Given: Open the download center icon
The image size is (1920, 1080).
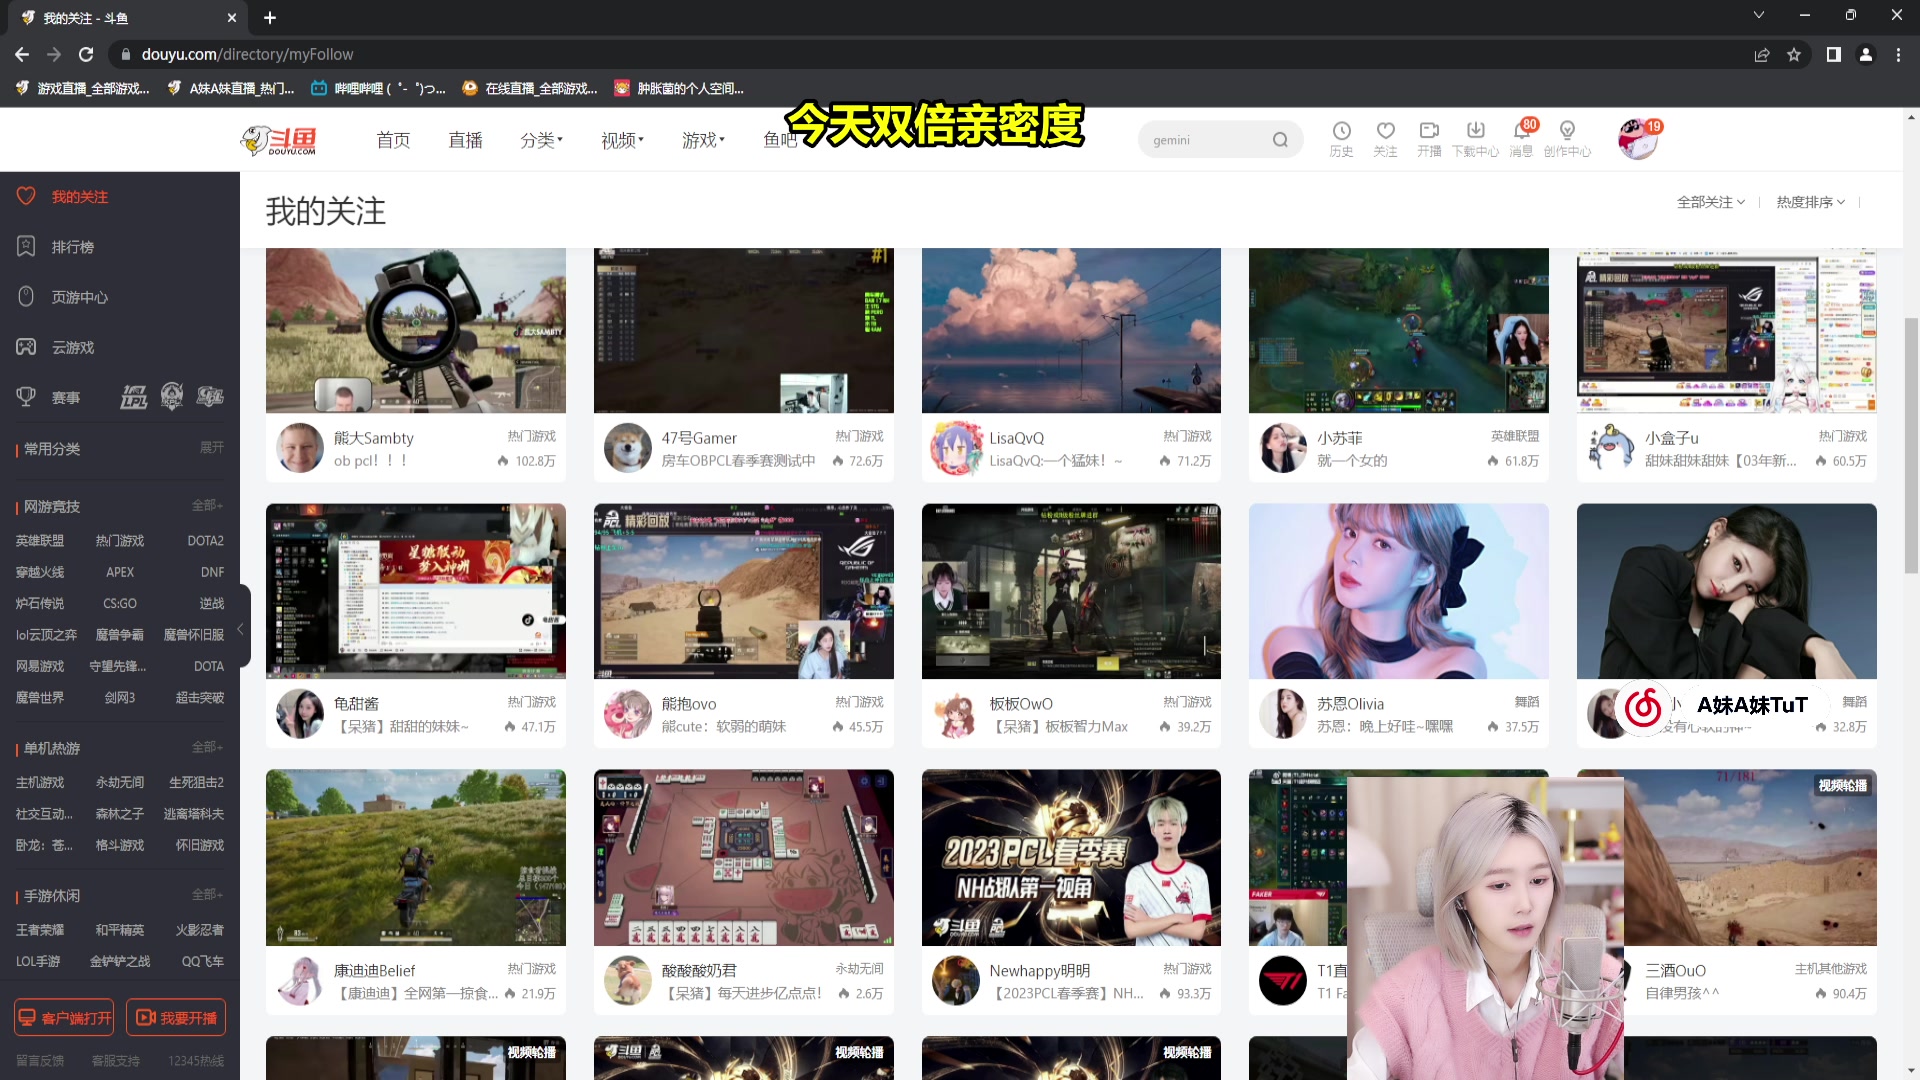Looking at the screenshot, I should (1475, 131).
